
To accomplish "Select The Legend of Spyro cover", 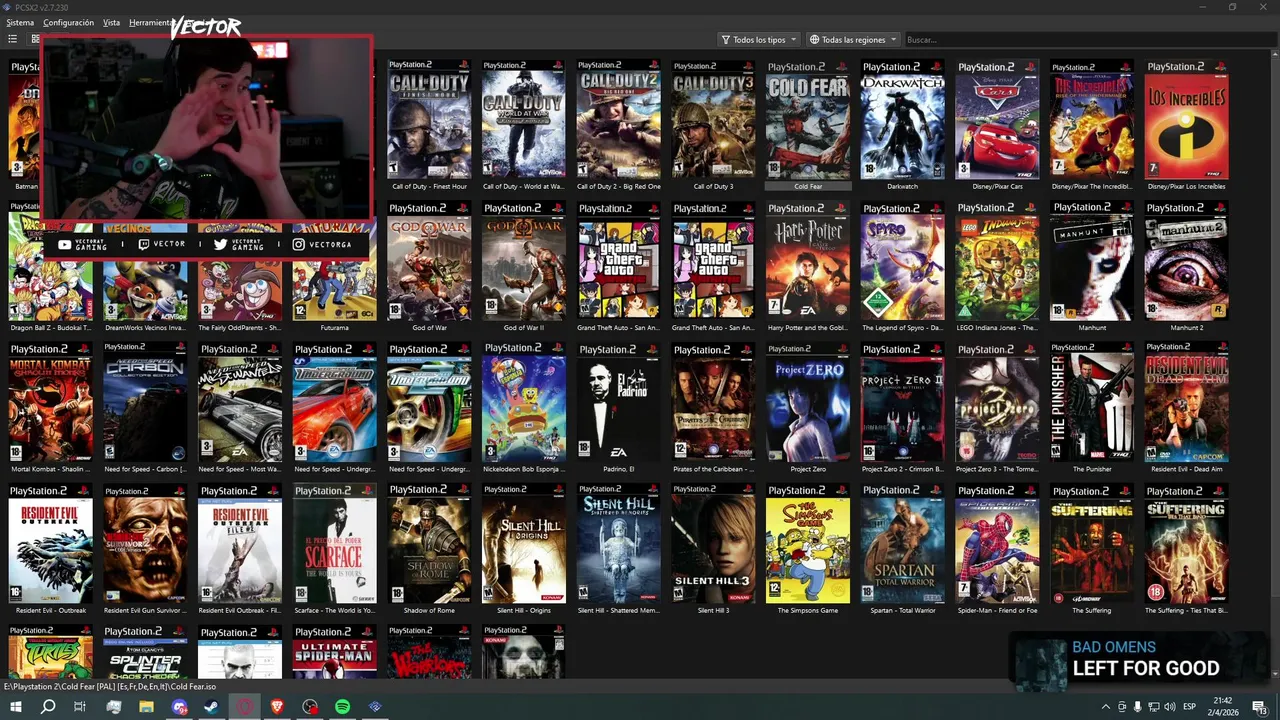I will (x=902, y=261).
